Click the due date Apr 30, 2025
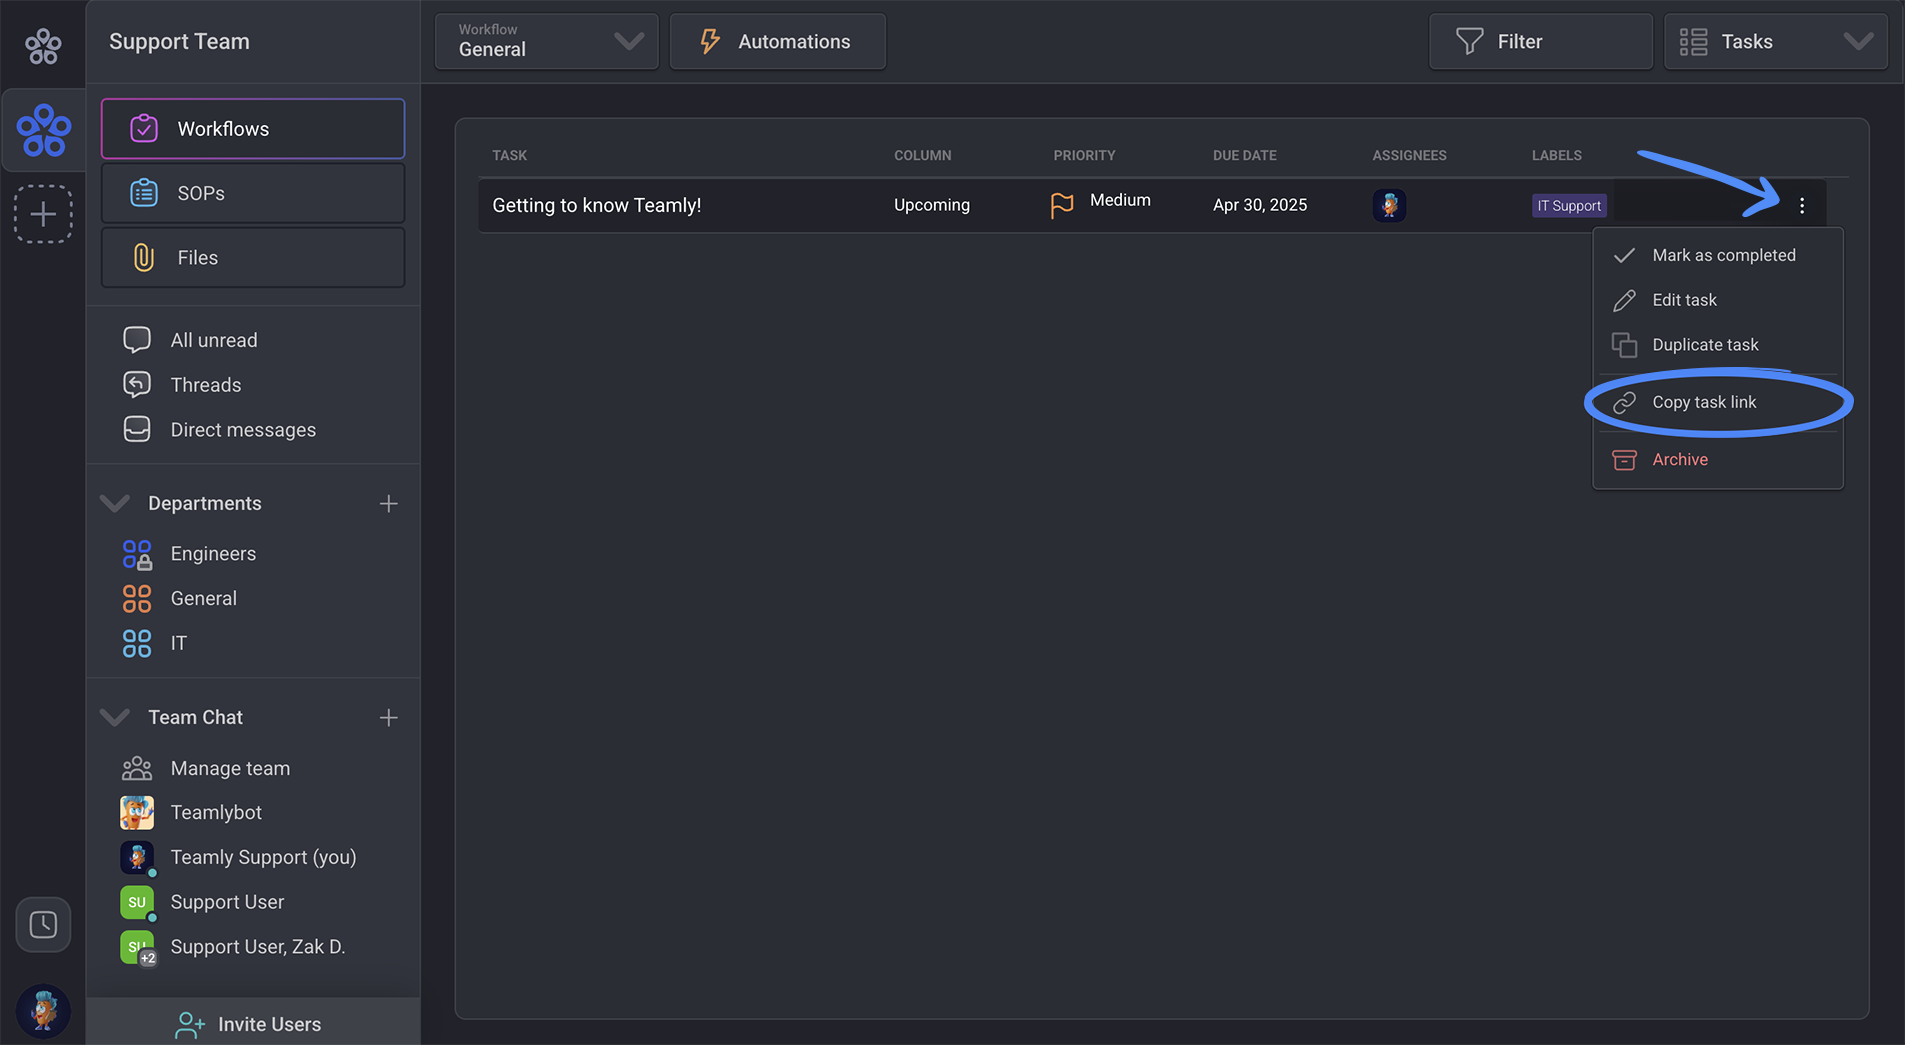 [1260, 205]
